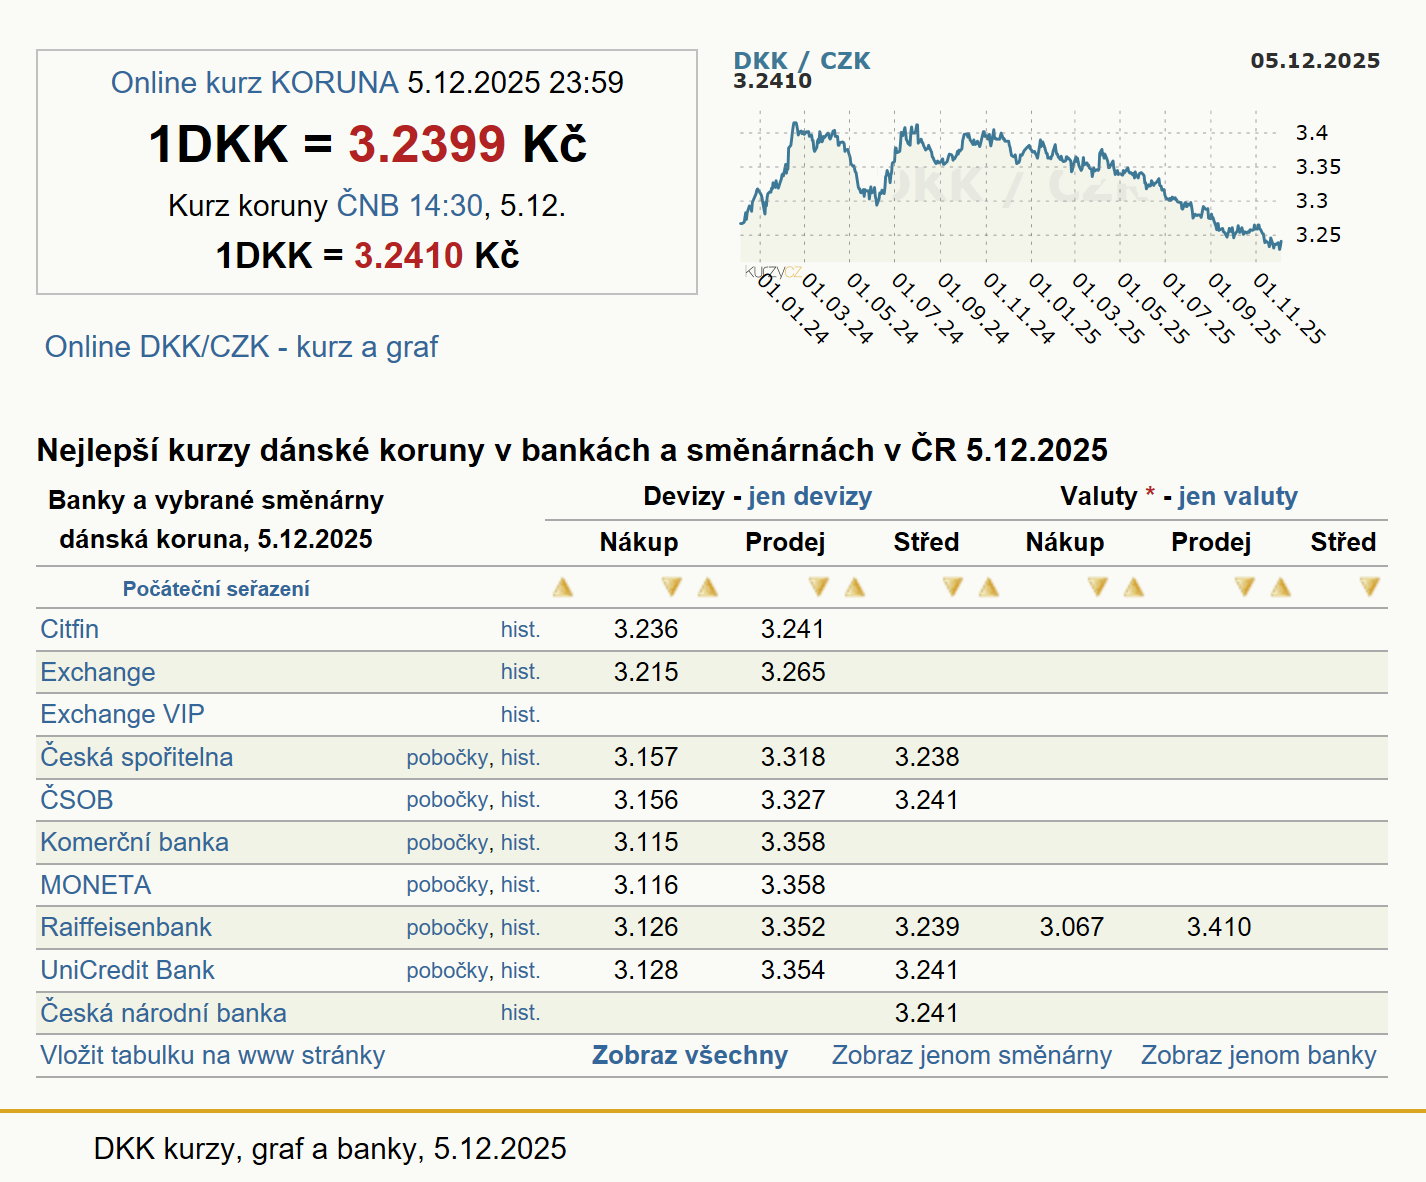Reset sorting via Počáteční seřazení
Image resolution: width=1426 pixels, height=1182 pixels.
216,589
